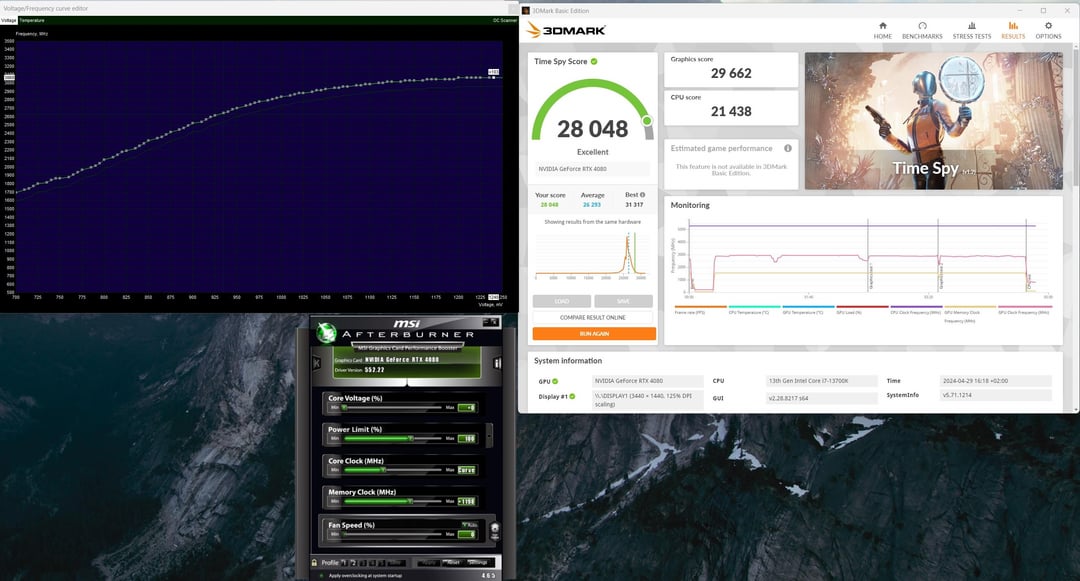The height and width of the screenshot is (581, 1080).
Task: Click green validation check beside Time Spy Score
Action: 594,61
